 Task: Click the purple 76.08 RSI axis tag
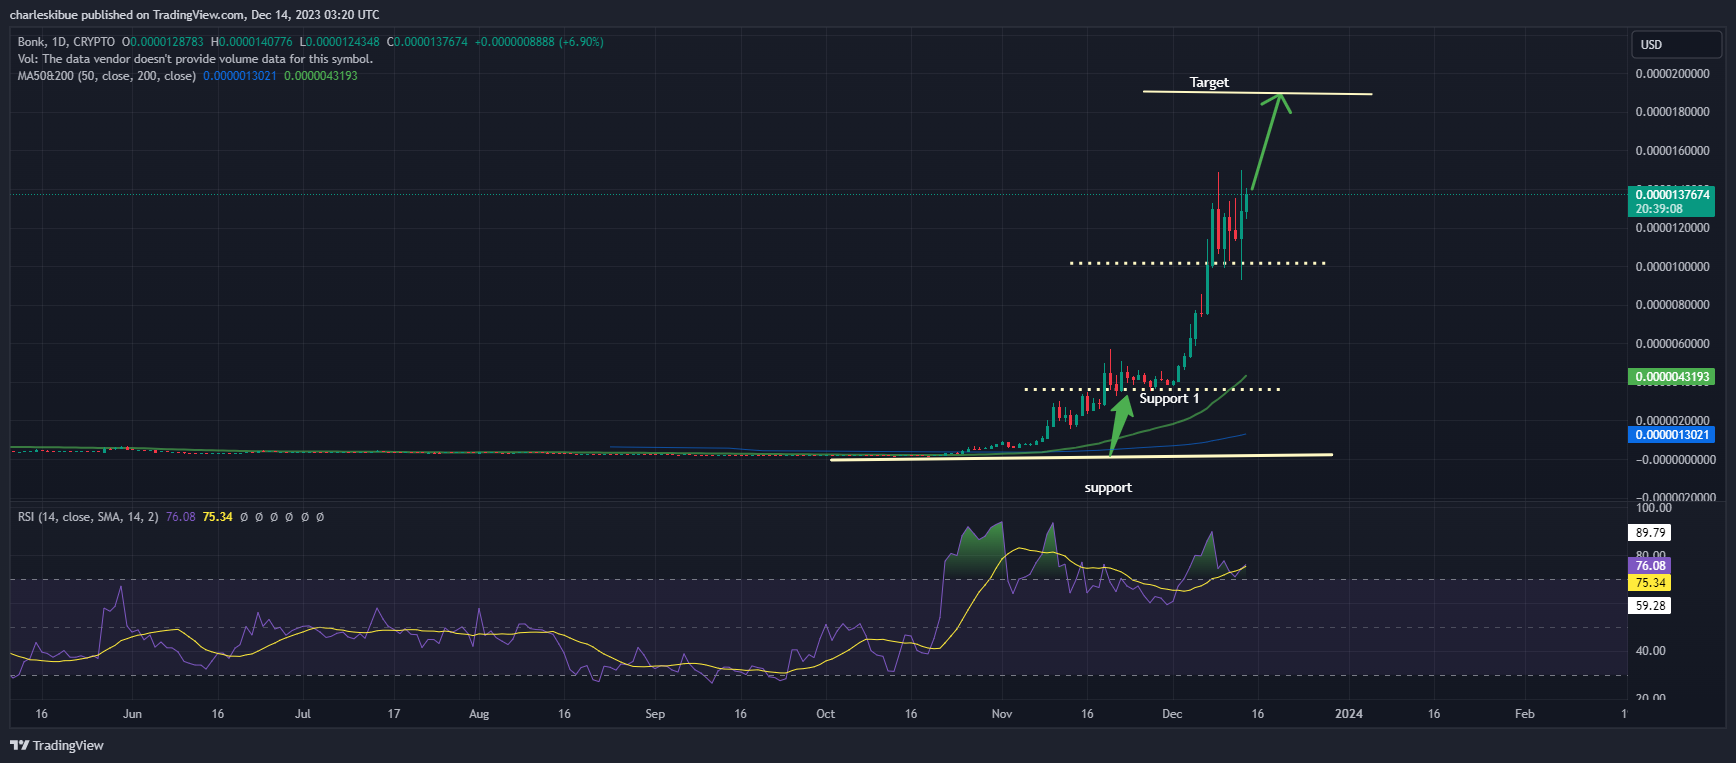[x=1650, y=566]
